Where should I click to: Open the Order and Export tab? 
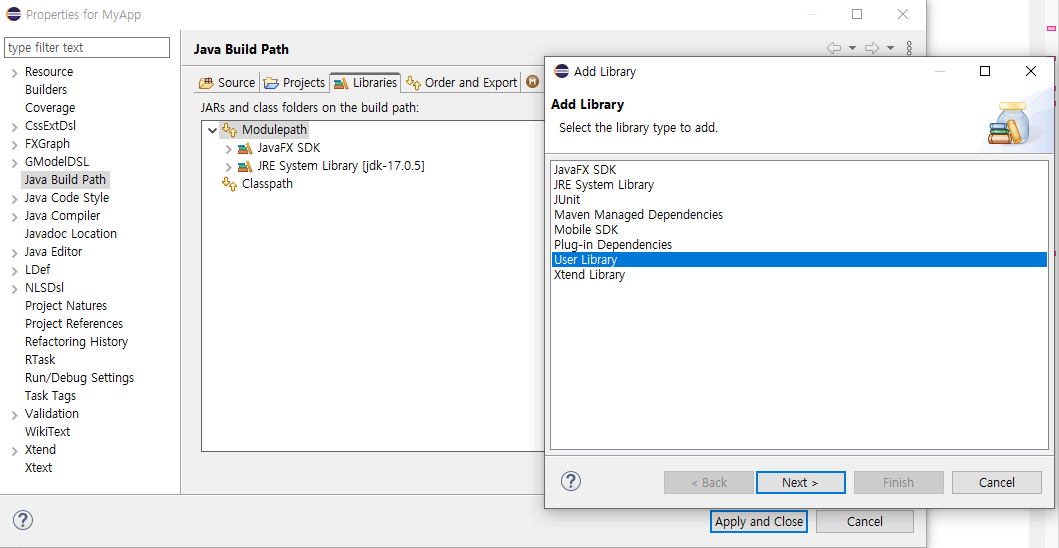pos(462,82)
